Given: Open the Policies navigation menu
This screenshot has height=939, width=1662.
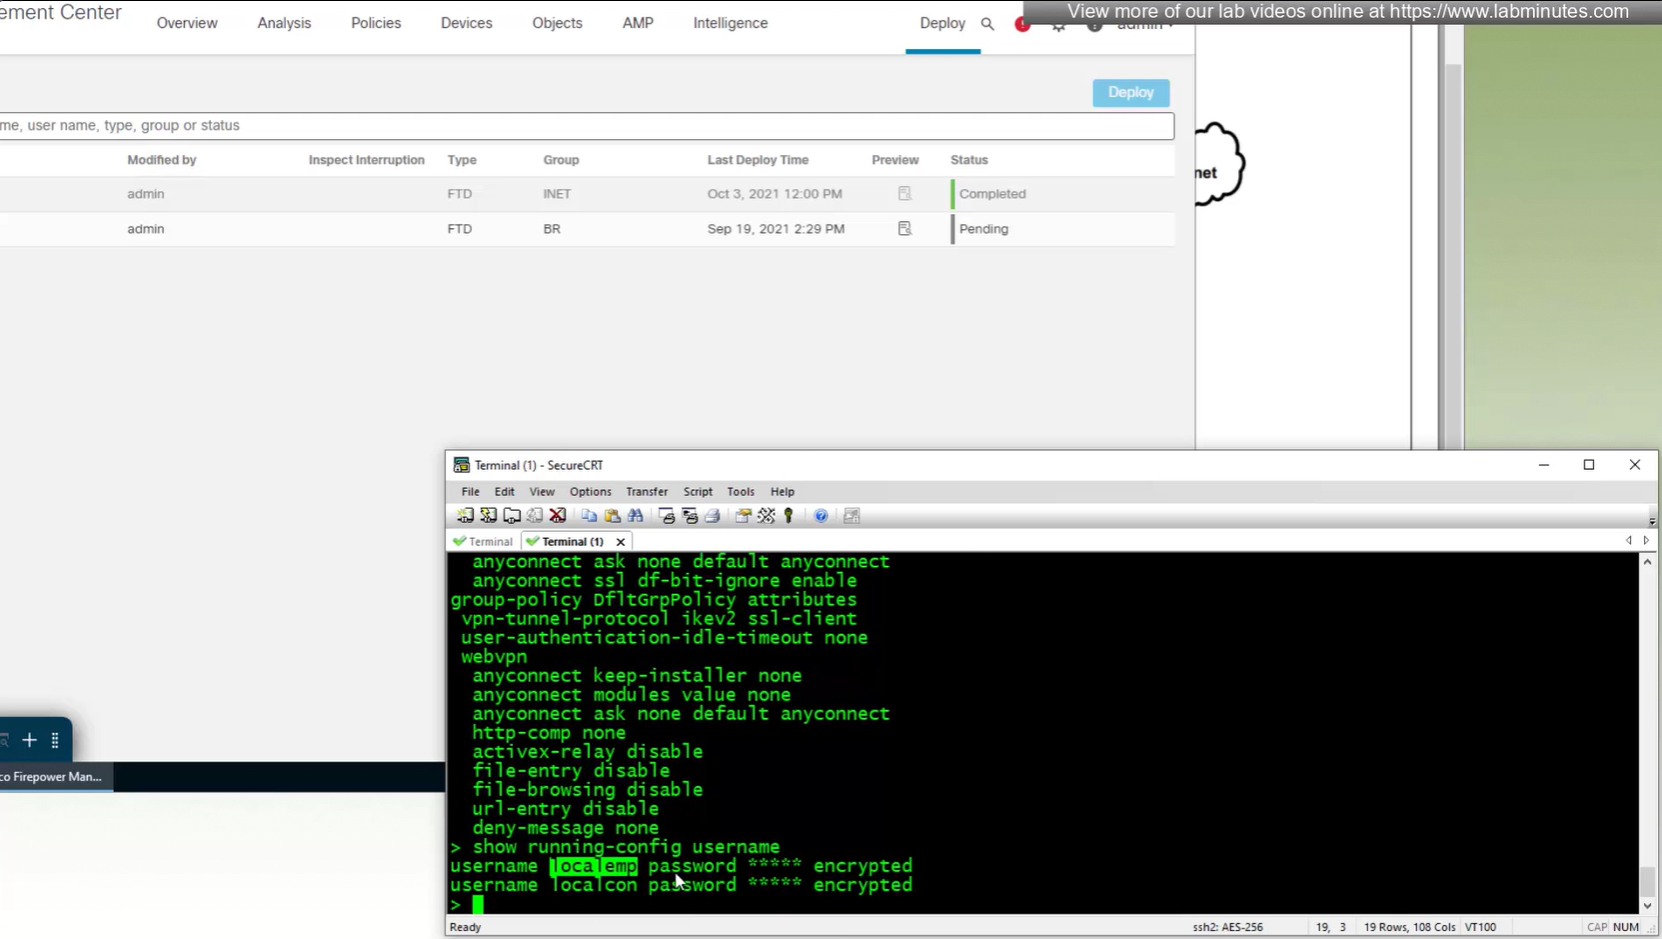Looking at the screenshot, I should pyautogui.click(x=375, y=23).
